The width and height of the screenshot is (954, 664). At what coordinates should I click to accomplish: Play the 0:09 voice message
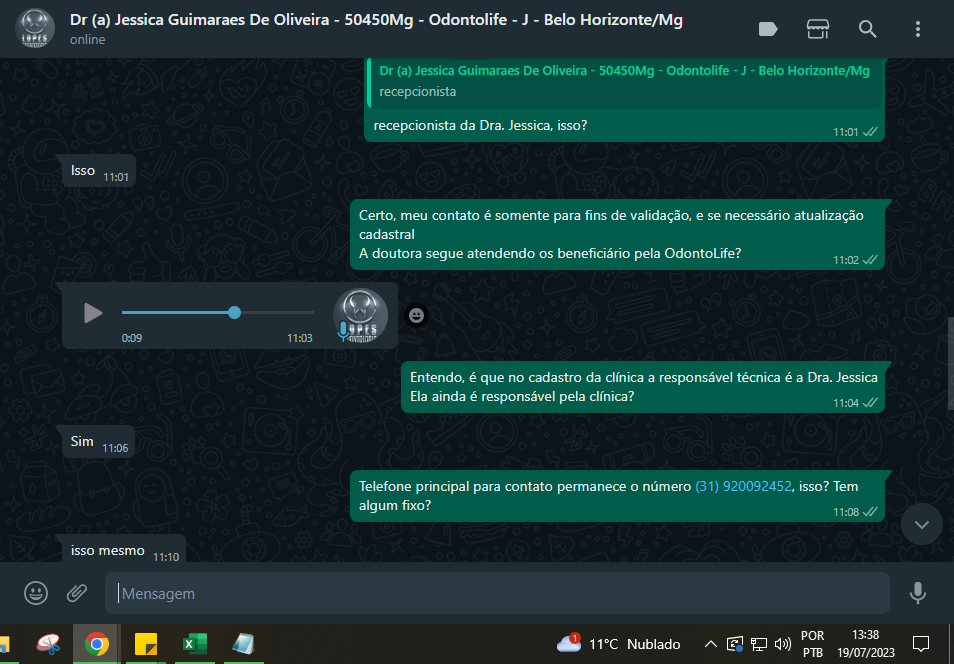coord(92,313)
